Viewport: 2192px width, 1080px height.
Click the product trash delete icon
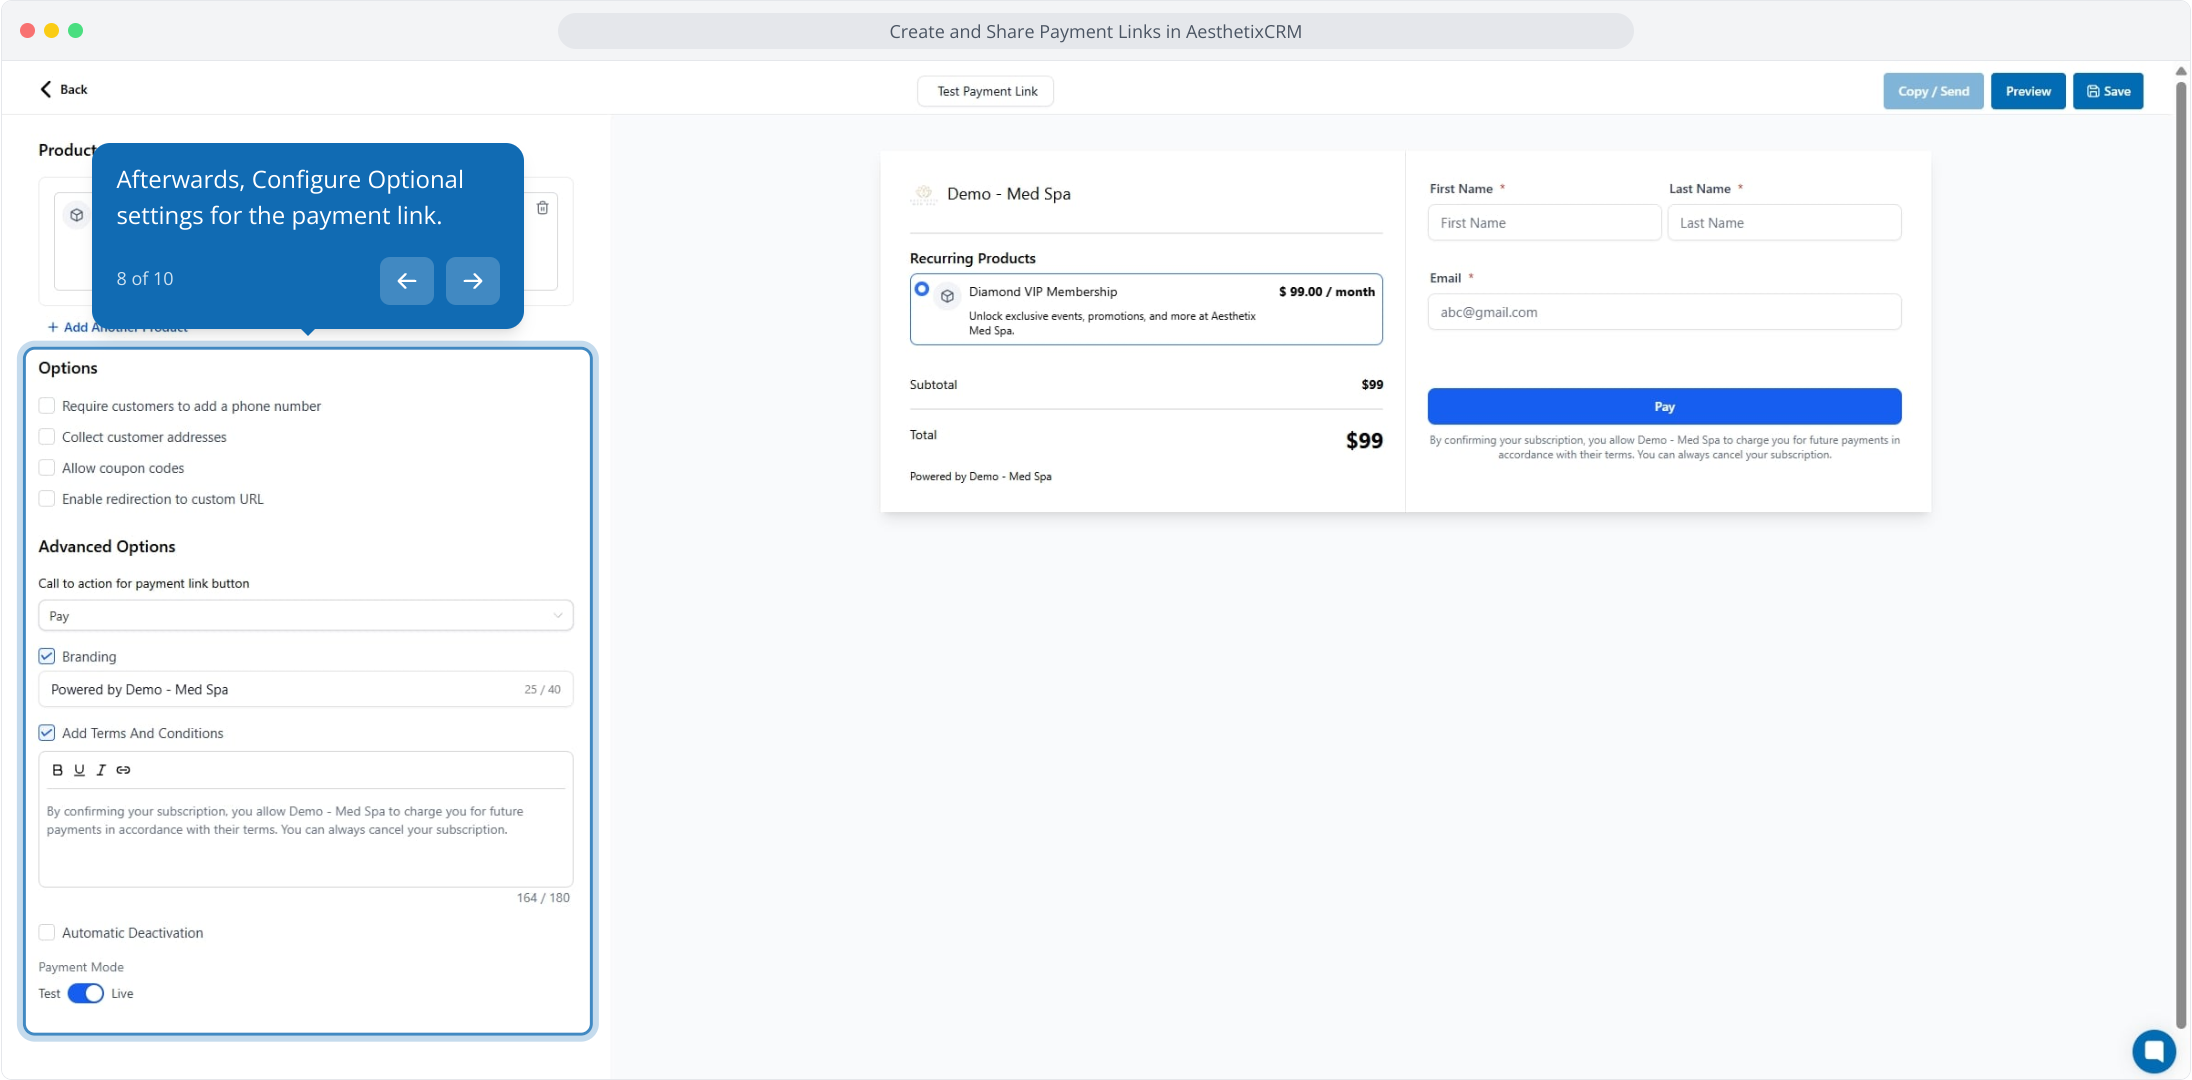point(542,208)
